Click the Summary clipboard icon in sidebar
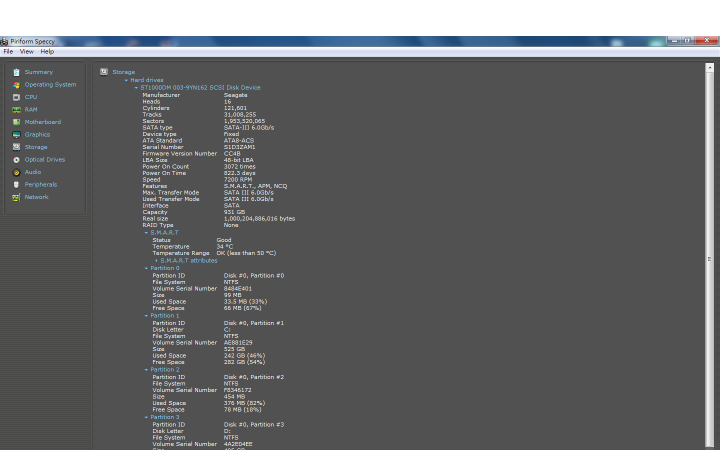Image resolution: width=720 pixels, height=450 pixels. coord(17,72)
